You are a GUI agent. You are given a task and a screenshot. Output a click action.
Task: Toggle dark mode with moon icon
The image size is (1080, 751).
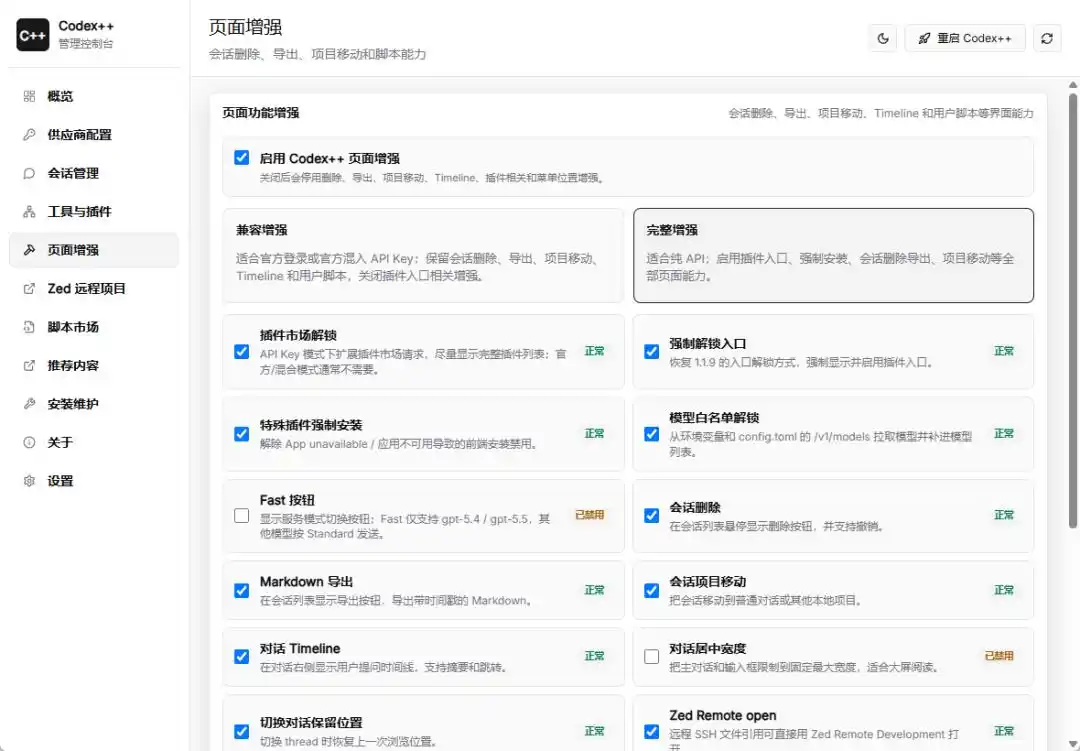tap(883, 39)
